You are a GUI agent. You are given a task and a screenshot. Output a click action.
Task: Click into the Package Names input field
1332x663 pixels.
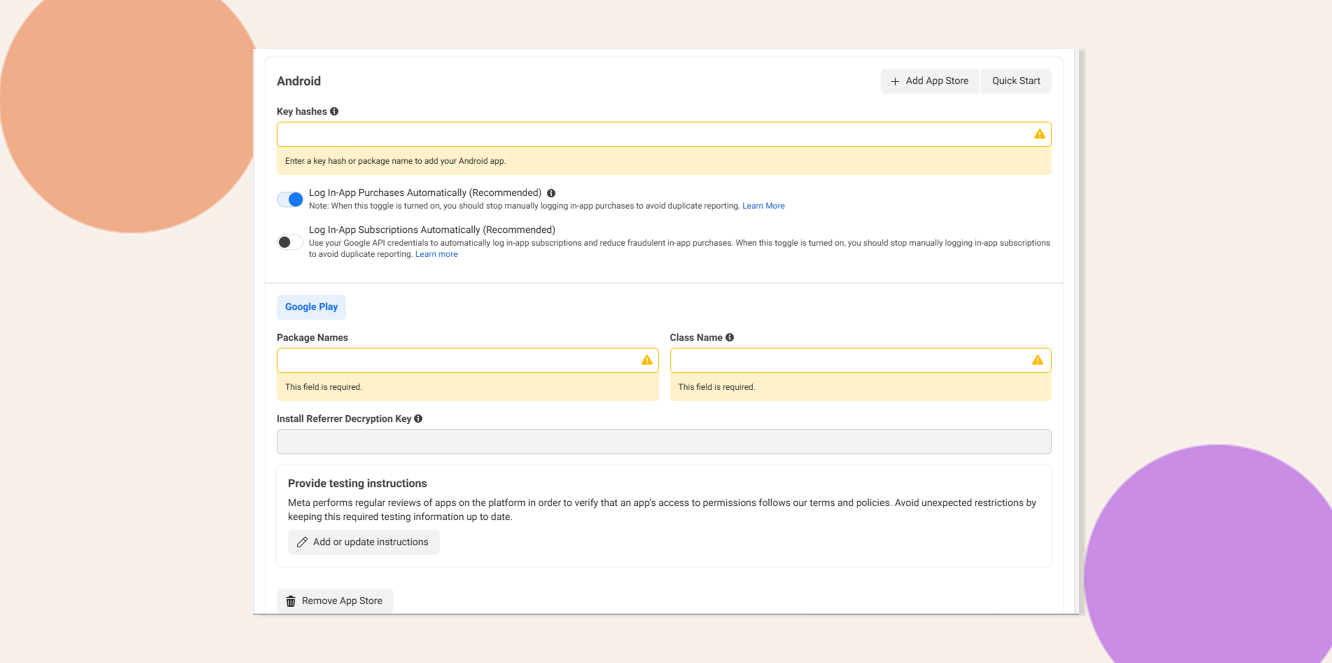pyautogui.click(x=467, y=360)
